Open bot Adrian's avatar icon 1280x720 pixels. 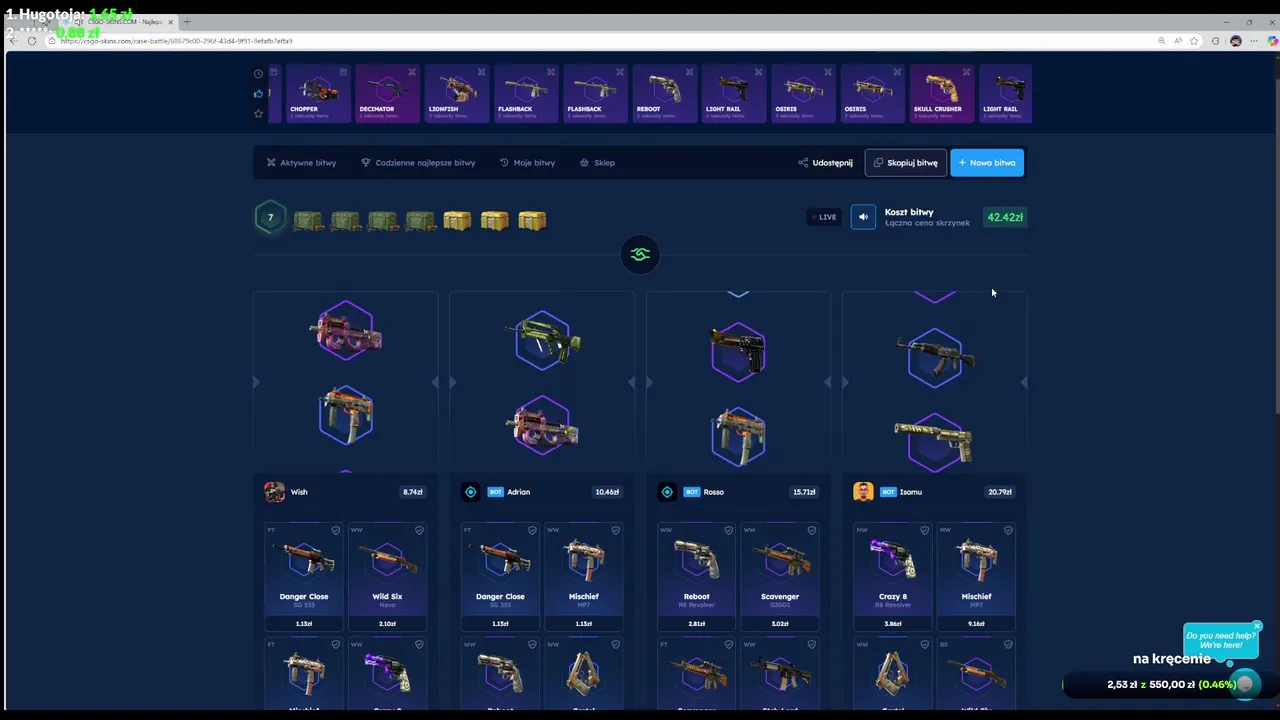pyautogui.click(x=470, y=492)
